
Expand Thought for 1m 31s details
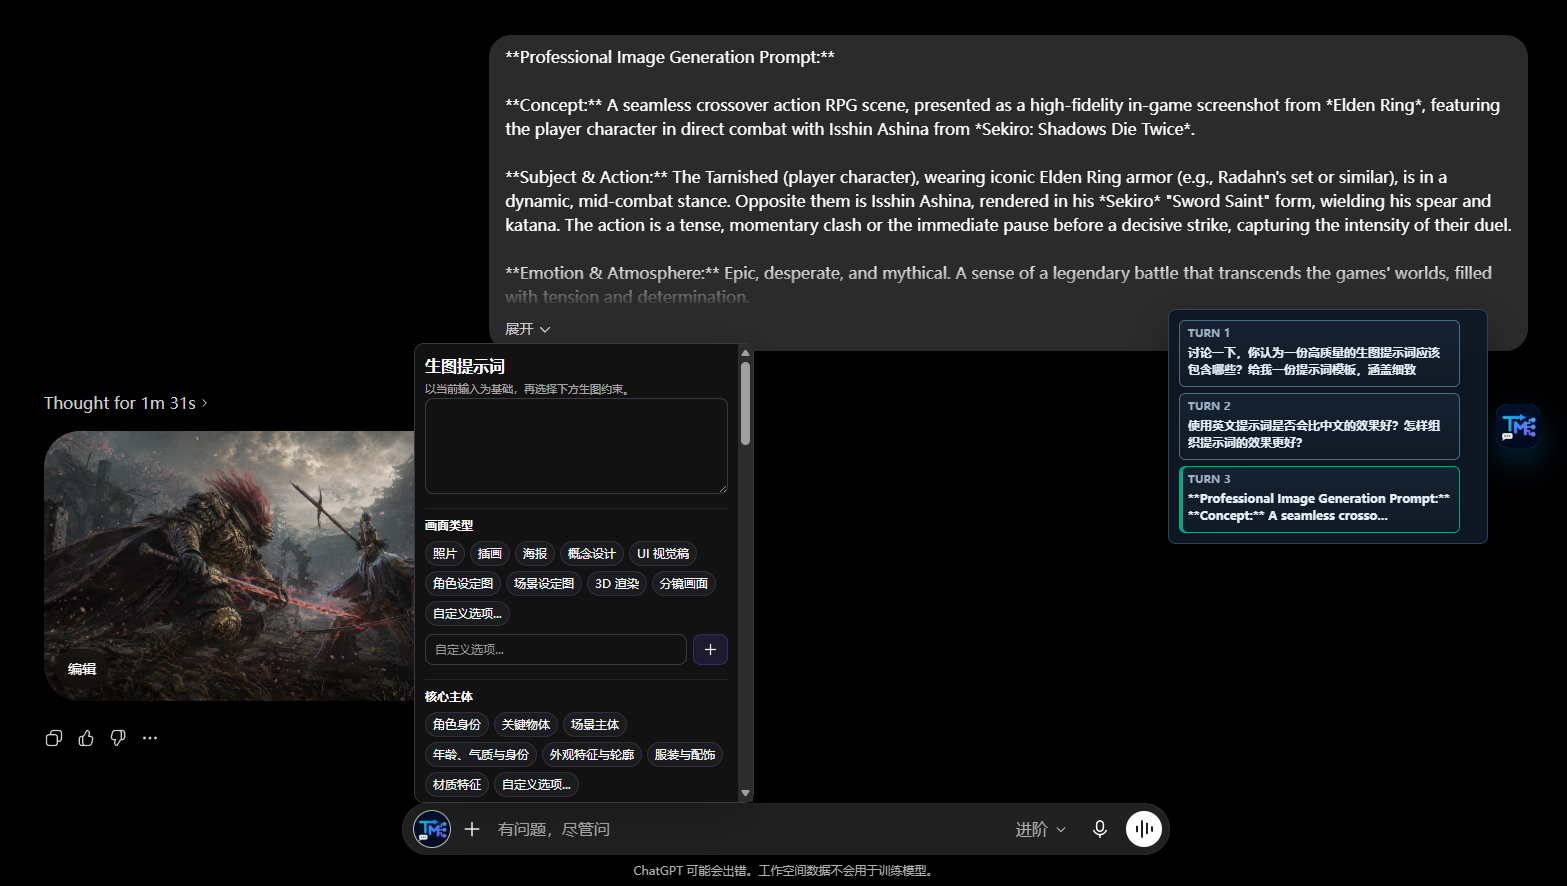point(126,403)
